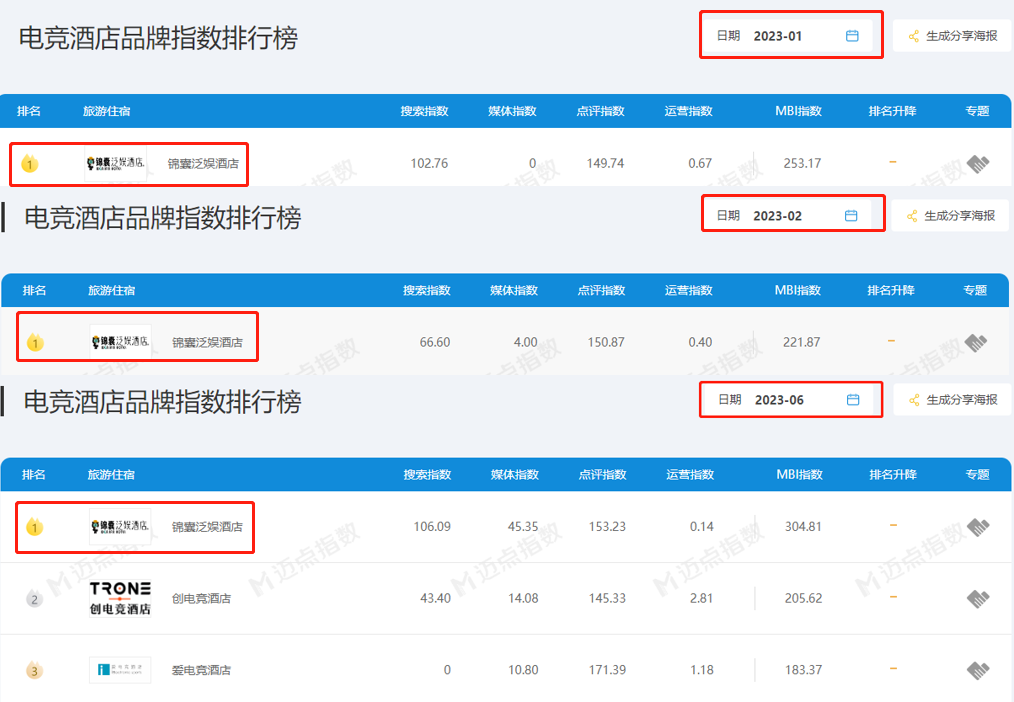This screenshot has width=1014, height=702.
Task: Open the 创电竞酒店 brand name link
Action: pyautogui.click(x=201, y=599)
